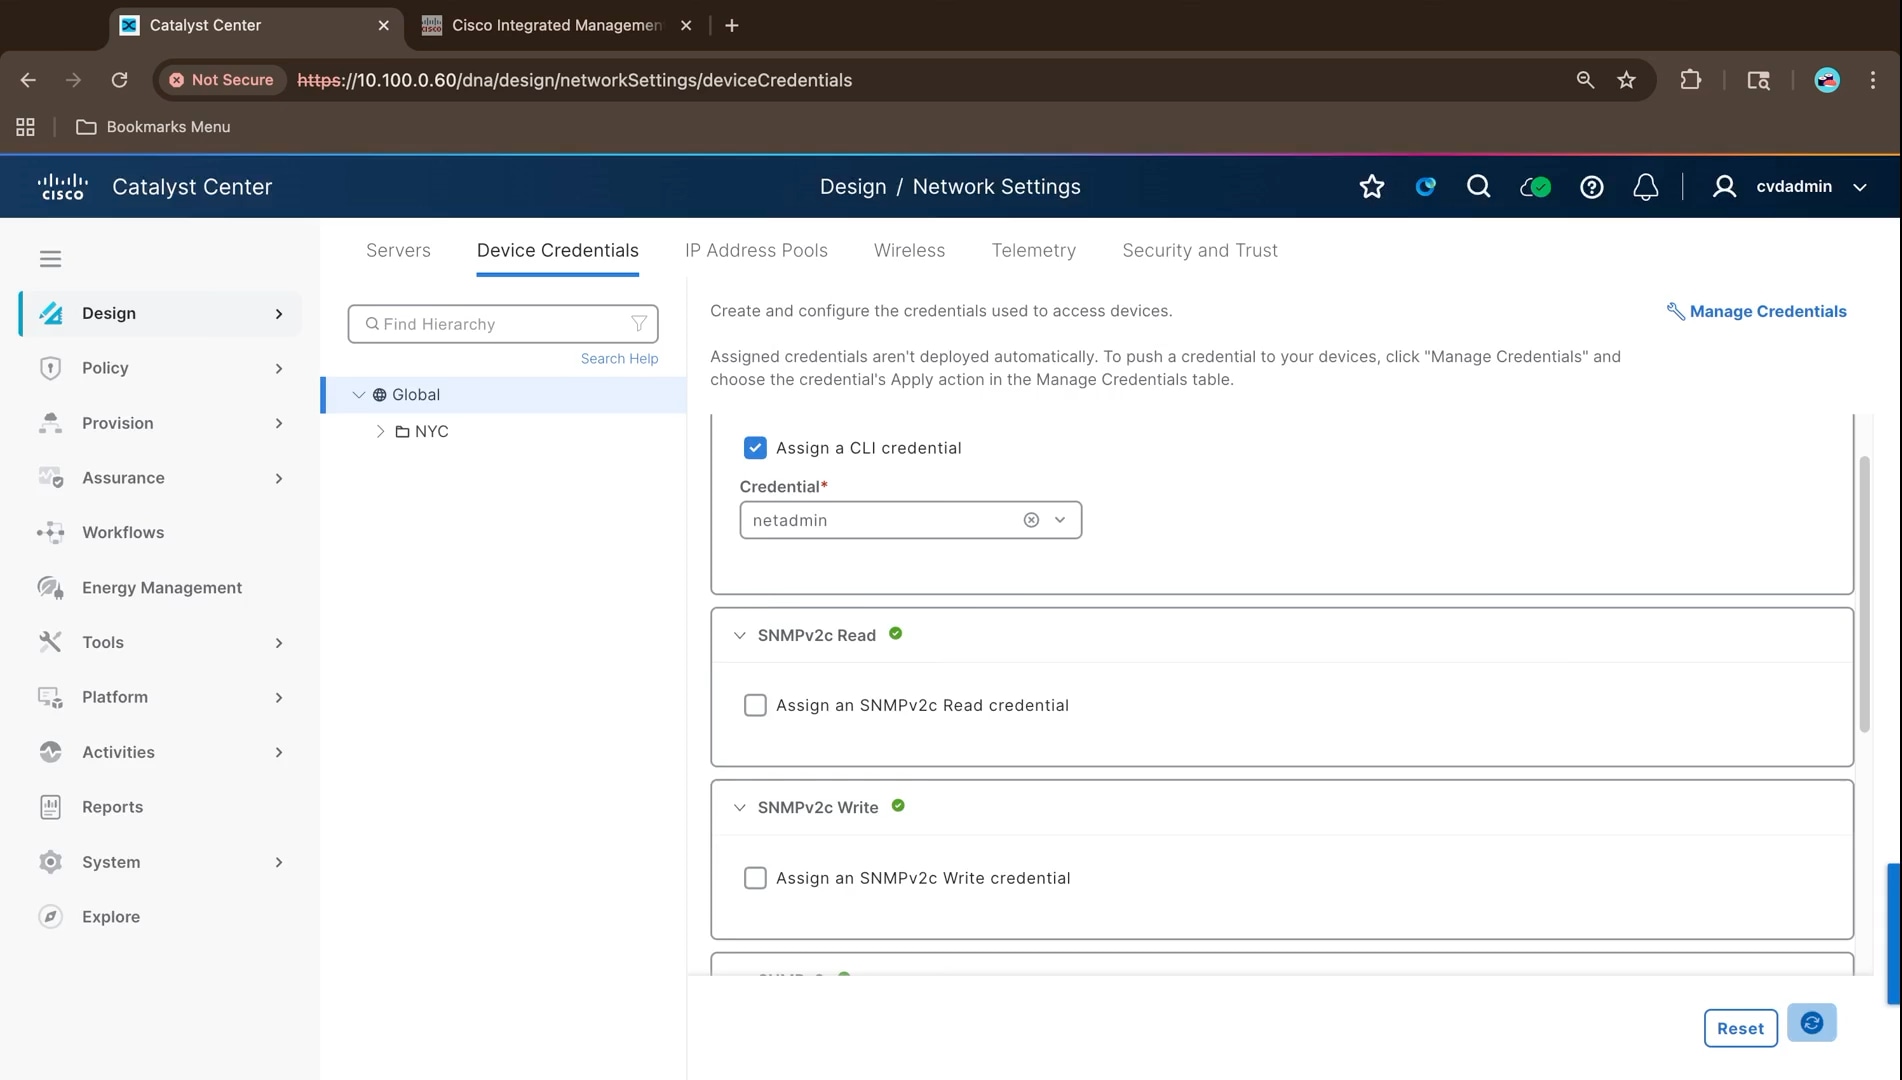Open the Search Help link
The height and width of the screenshot is (1080, 1902).
(x=619, y=358)
